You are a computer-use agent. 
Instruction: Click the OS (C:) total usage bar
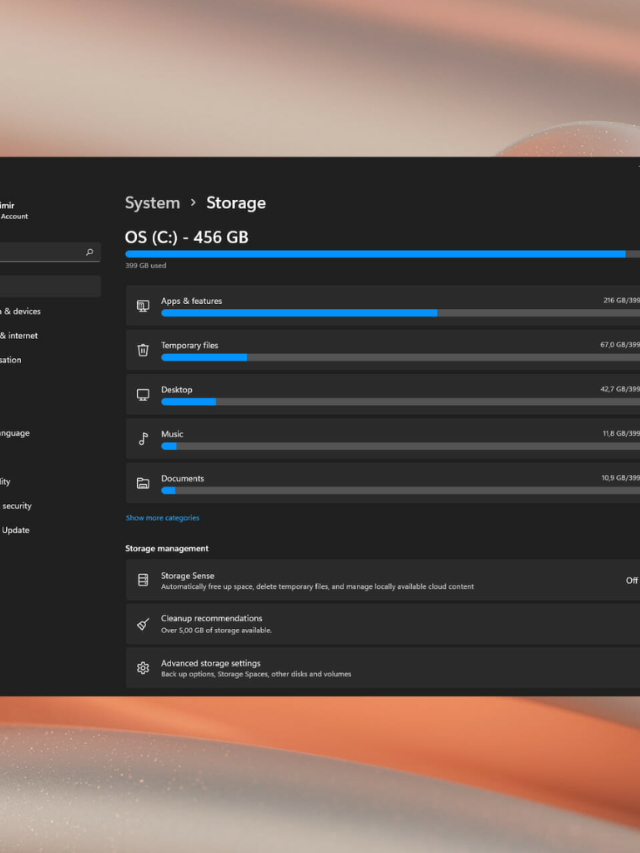(383, 254)
